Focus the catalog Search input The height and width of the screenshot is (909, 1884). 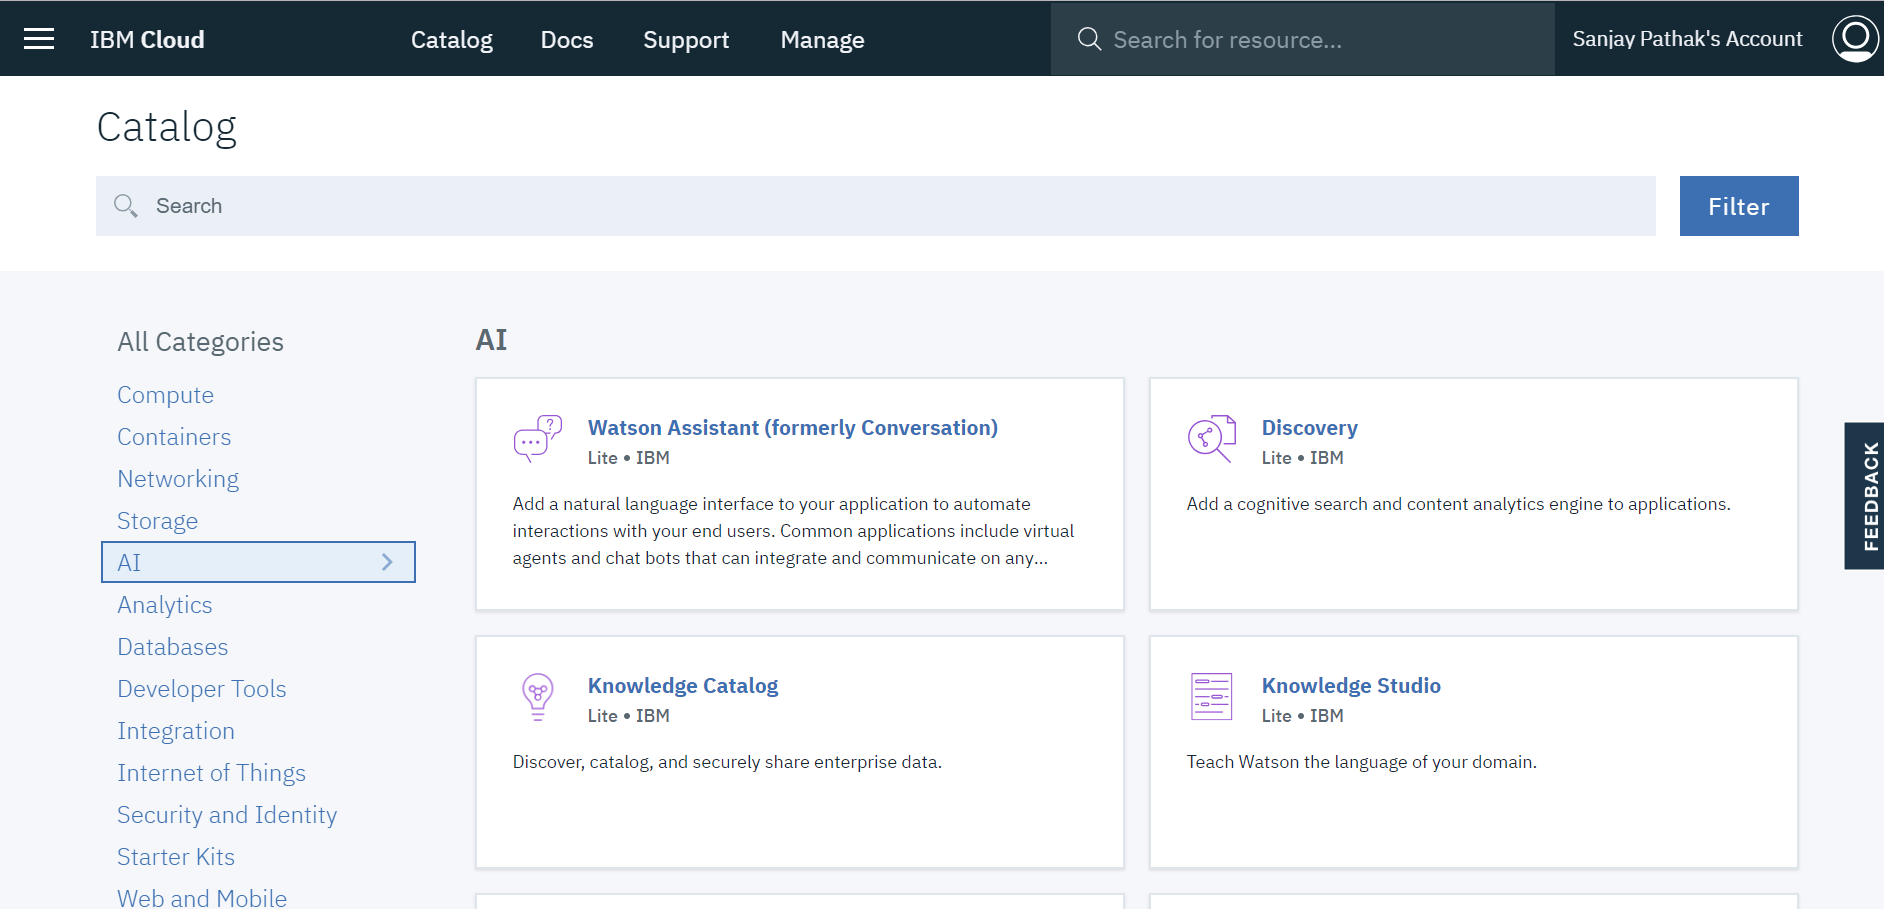876,206
